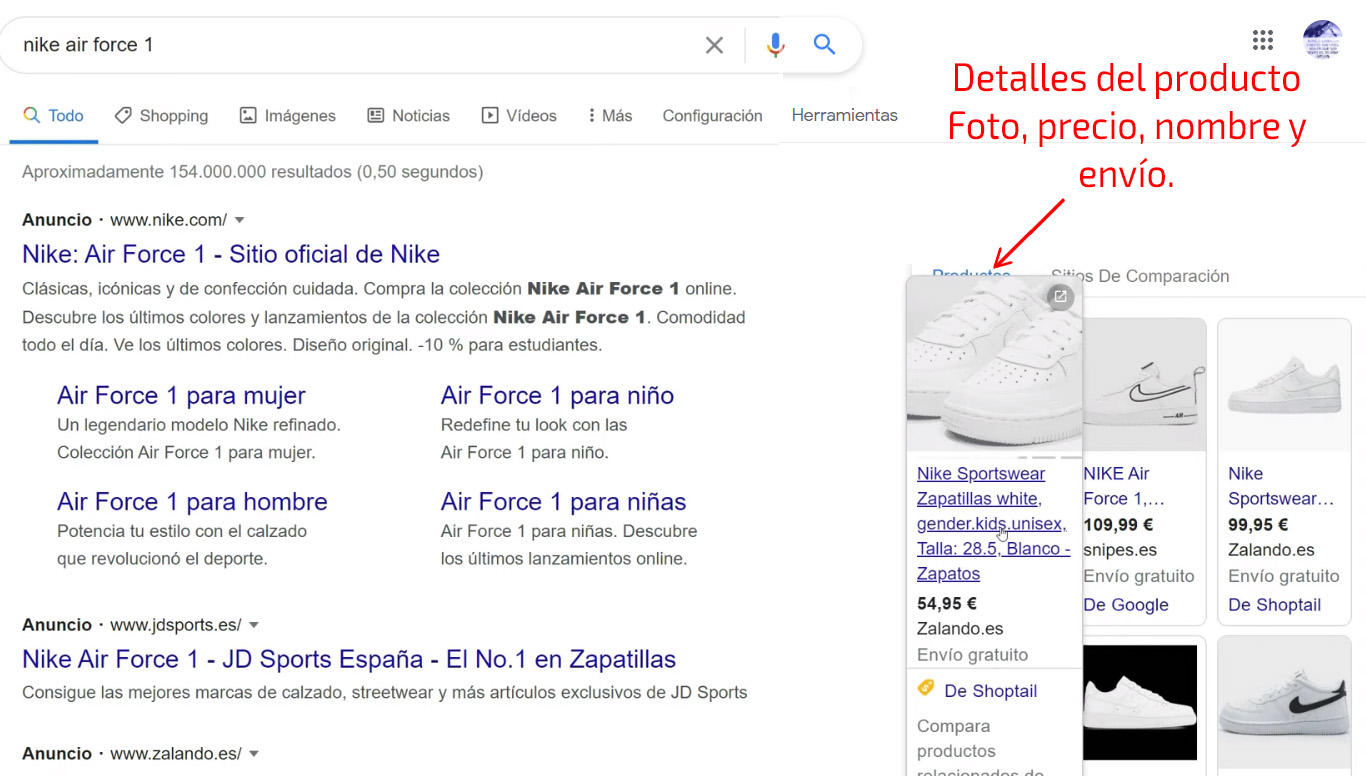Open the Noticias tab
The height and width of the screenshot is (776, 1366).
click(409, 116)
